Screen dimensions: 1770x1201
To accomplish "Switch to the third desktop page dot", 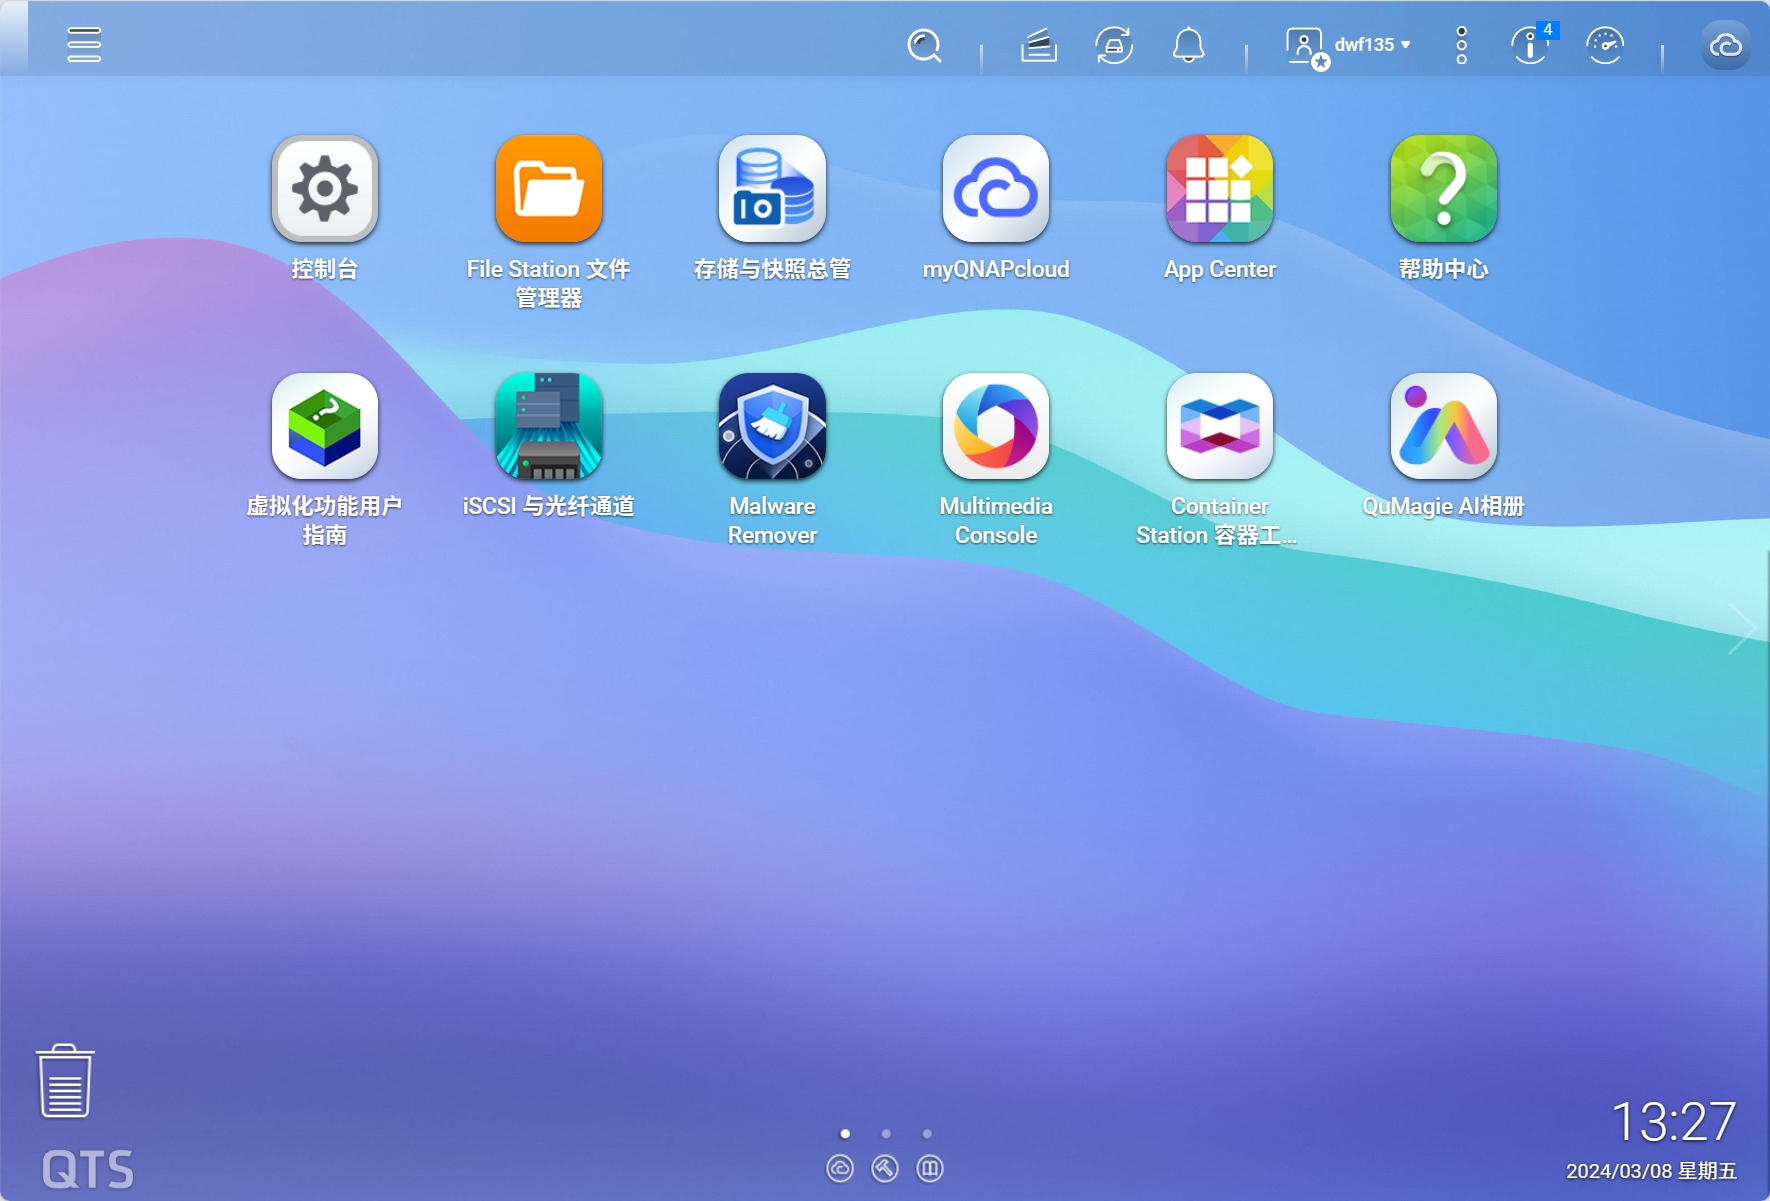I will pyautogui.click(x=927, y=1133).
